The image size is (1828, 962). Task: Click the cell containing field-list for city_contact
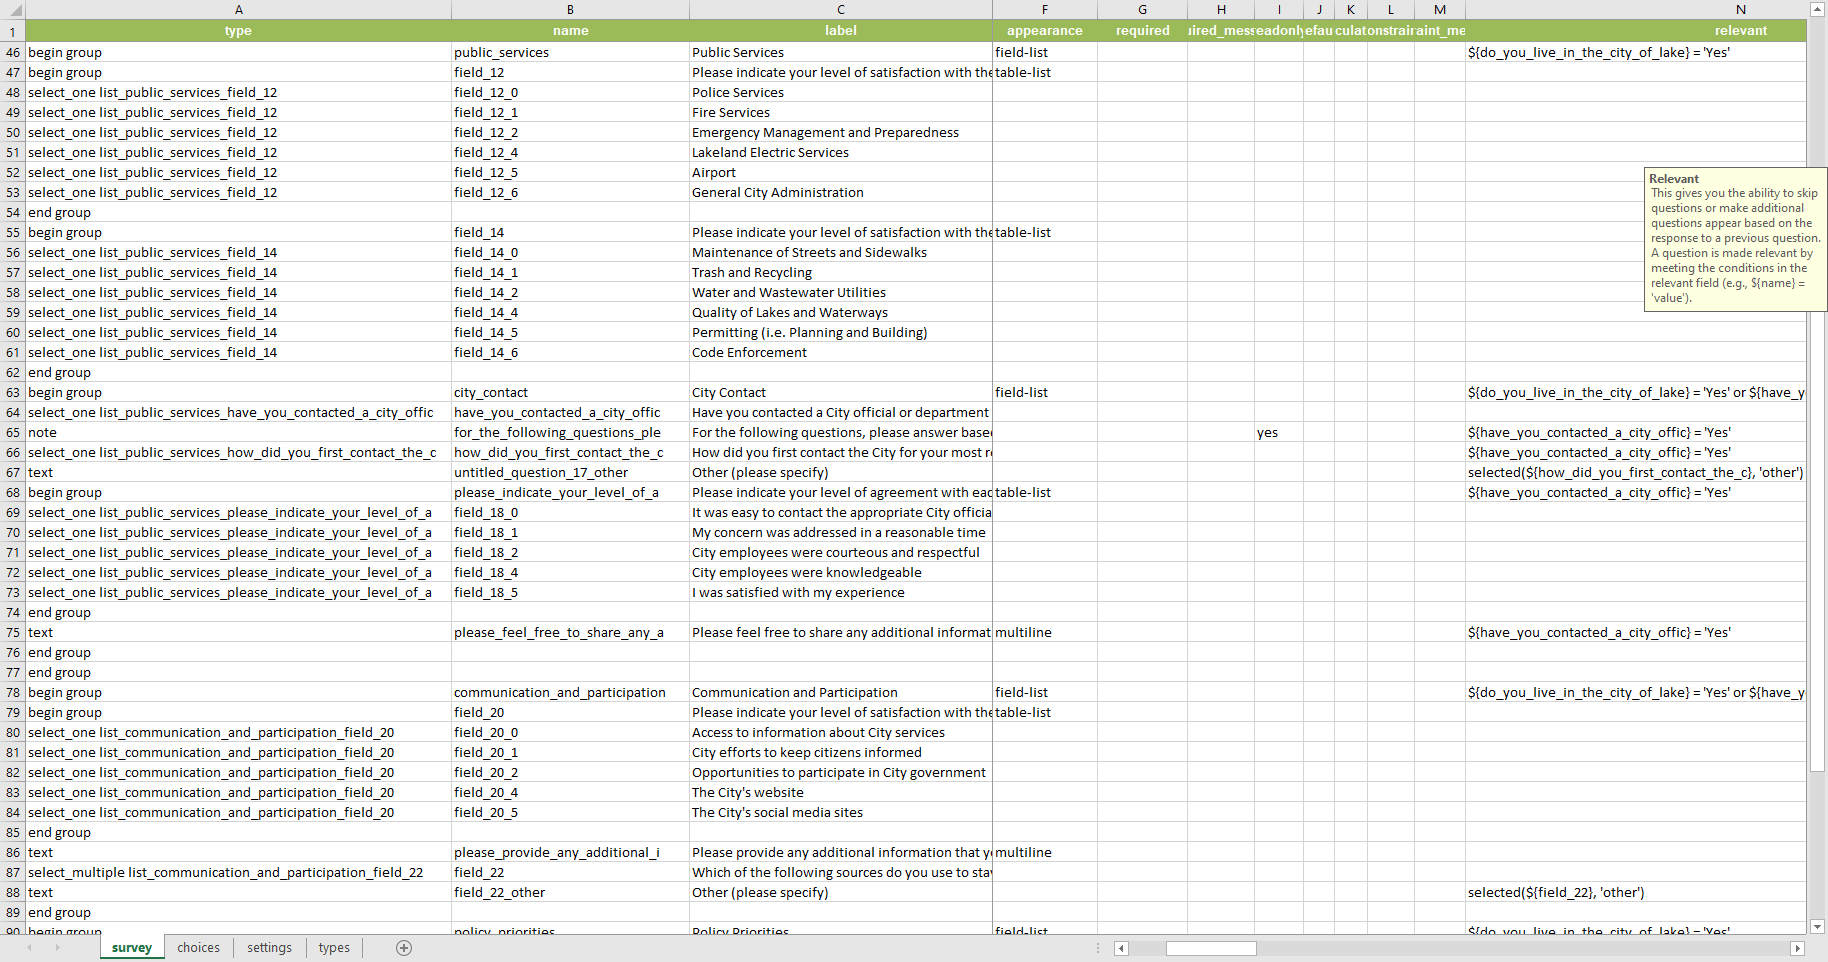1044,392
